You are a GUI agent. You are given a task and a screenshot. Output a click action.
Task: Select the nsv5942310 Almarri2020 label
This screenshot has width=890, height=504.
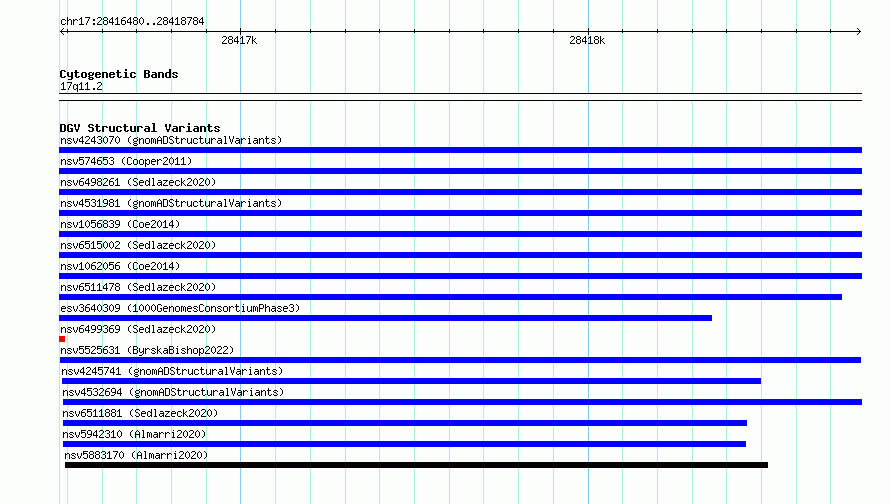coord(134,434)
